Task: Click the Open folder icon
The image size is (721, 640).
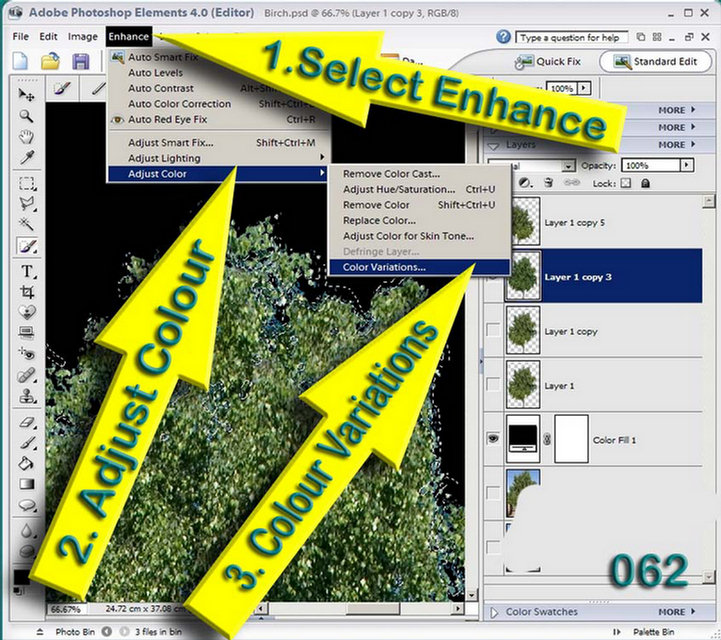Action: coord(51,61)
